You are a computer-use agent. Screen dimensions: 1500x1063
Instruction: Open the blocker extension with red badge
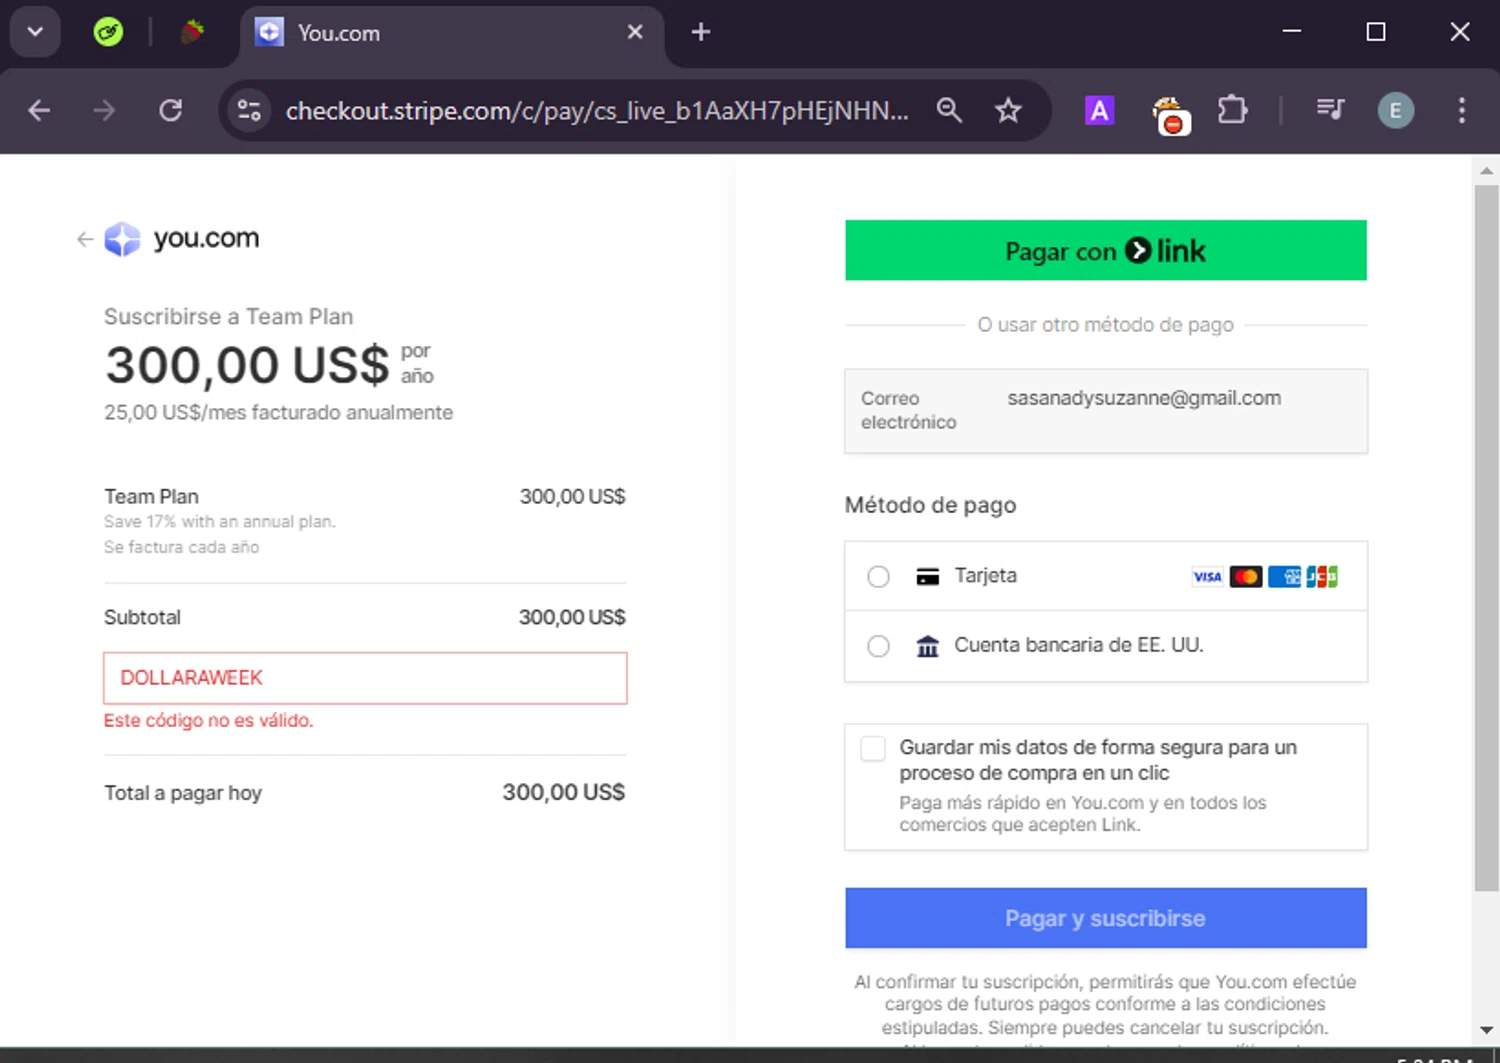[1170, 114]
